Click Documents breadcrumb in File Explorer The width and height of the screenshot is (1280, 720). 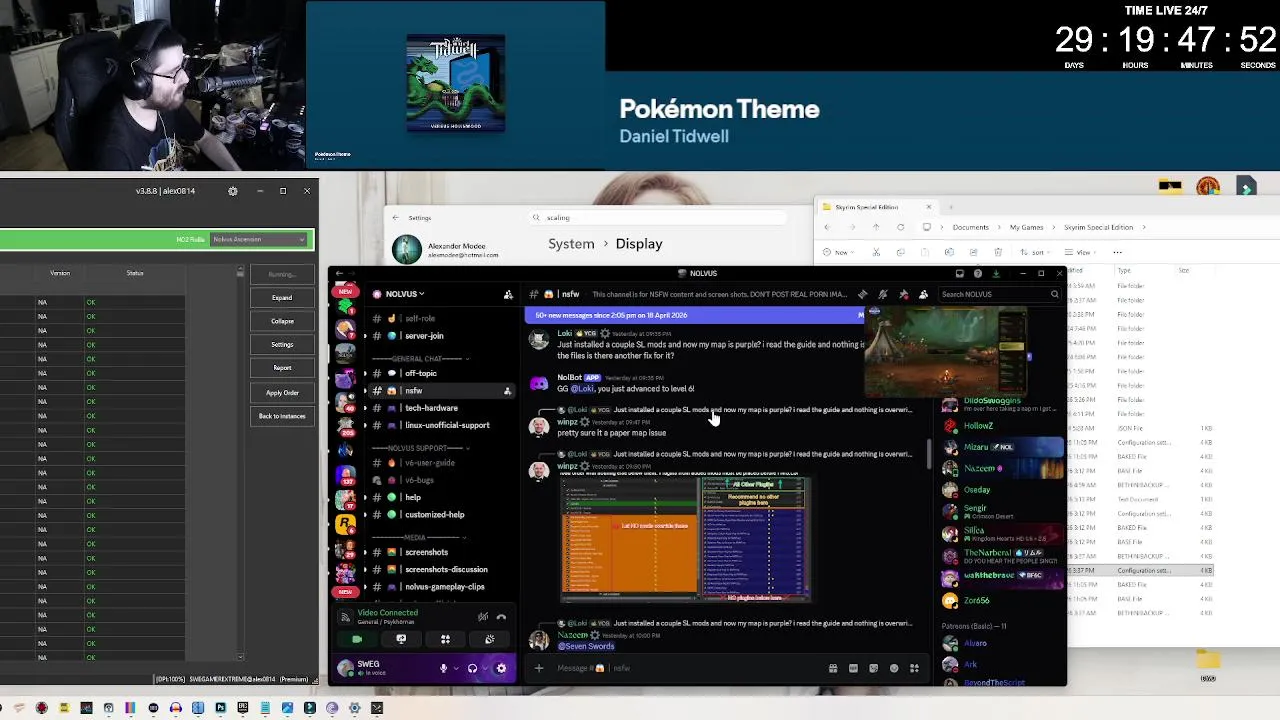pos(970,227)
